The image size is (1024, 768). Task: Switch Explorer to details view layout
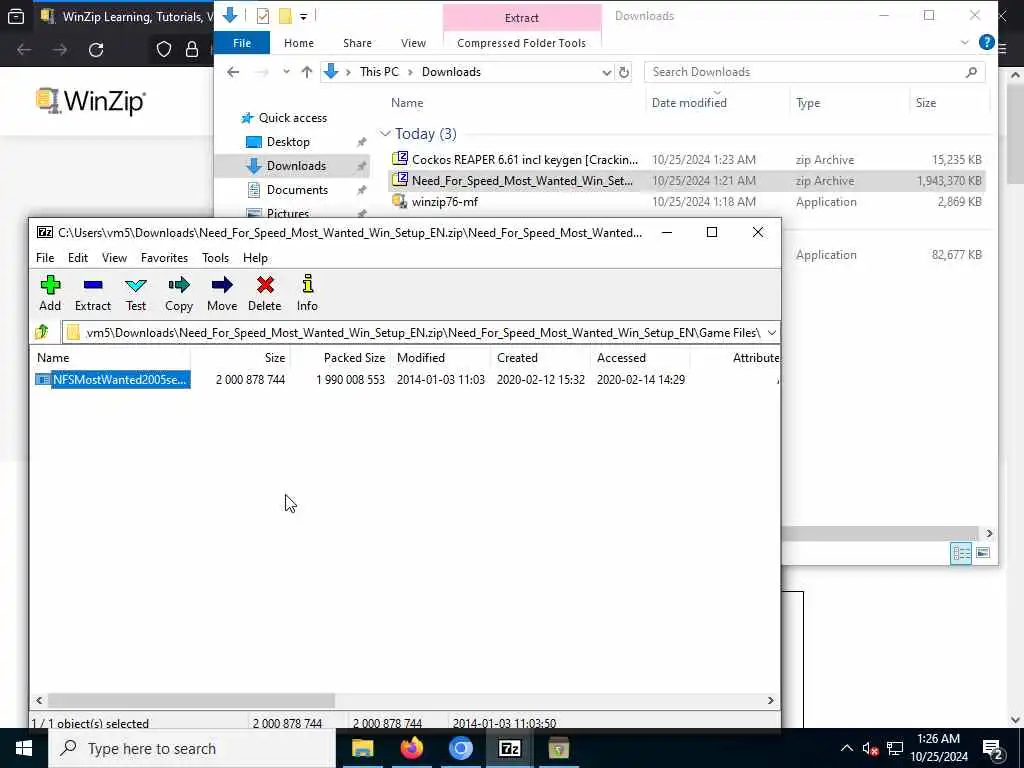[961, 553]
